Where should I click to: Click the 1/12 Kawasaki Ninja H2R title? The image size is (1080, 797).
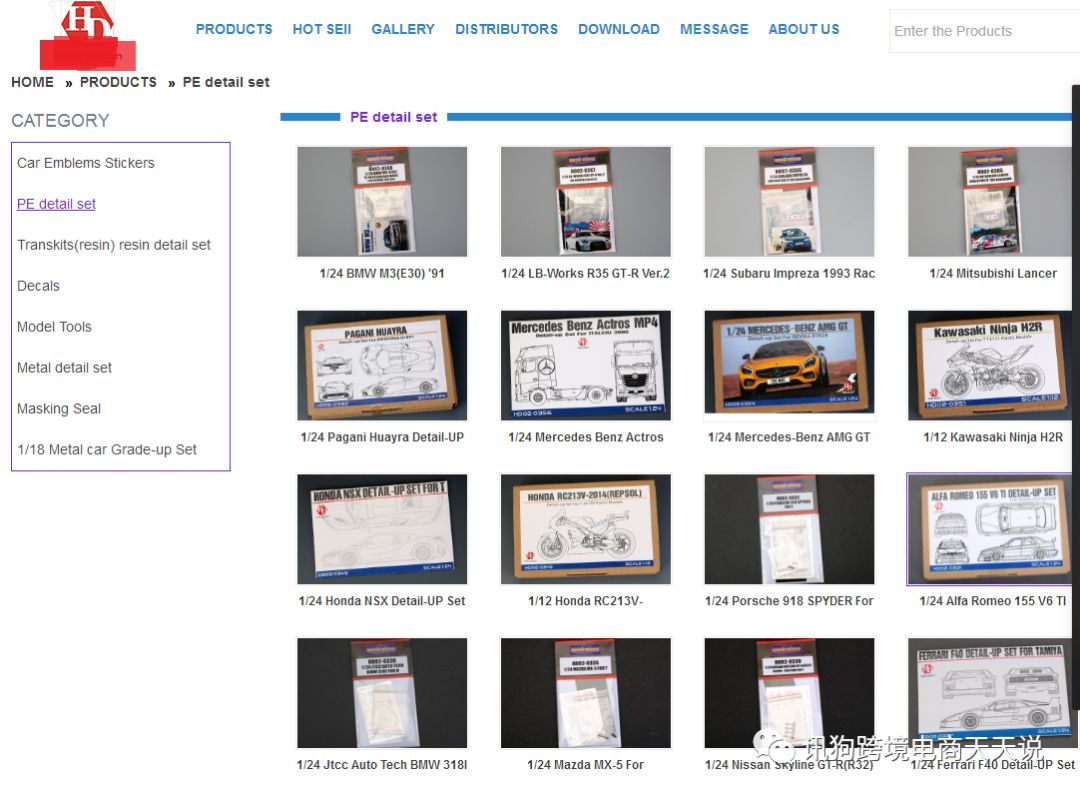pos(993,437)
